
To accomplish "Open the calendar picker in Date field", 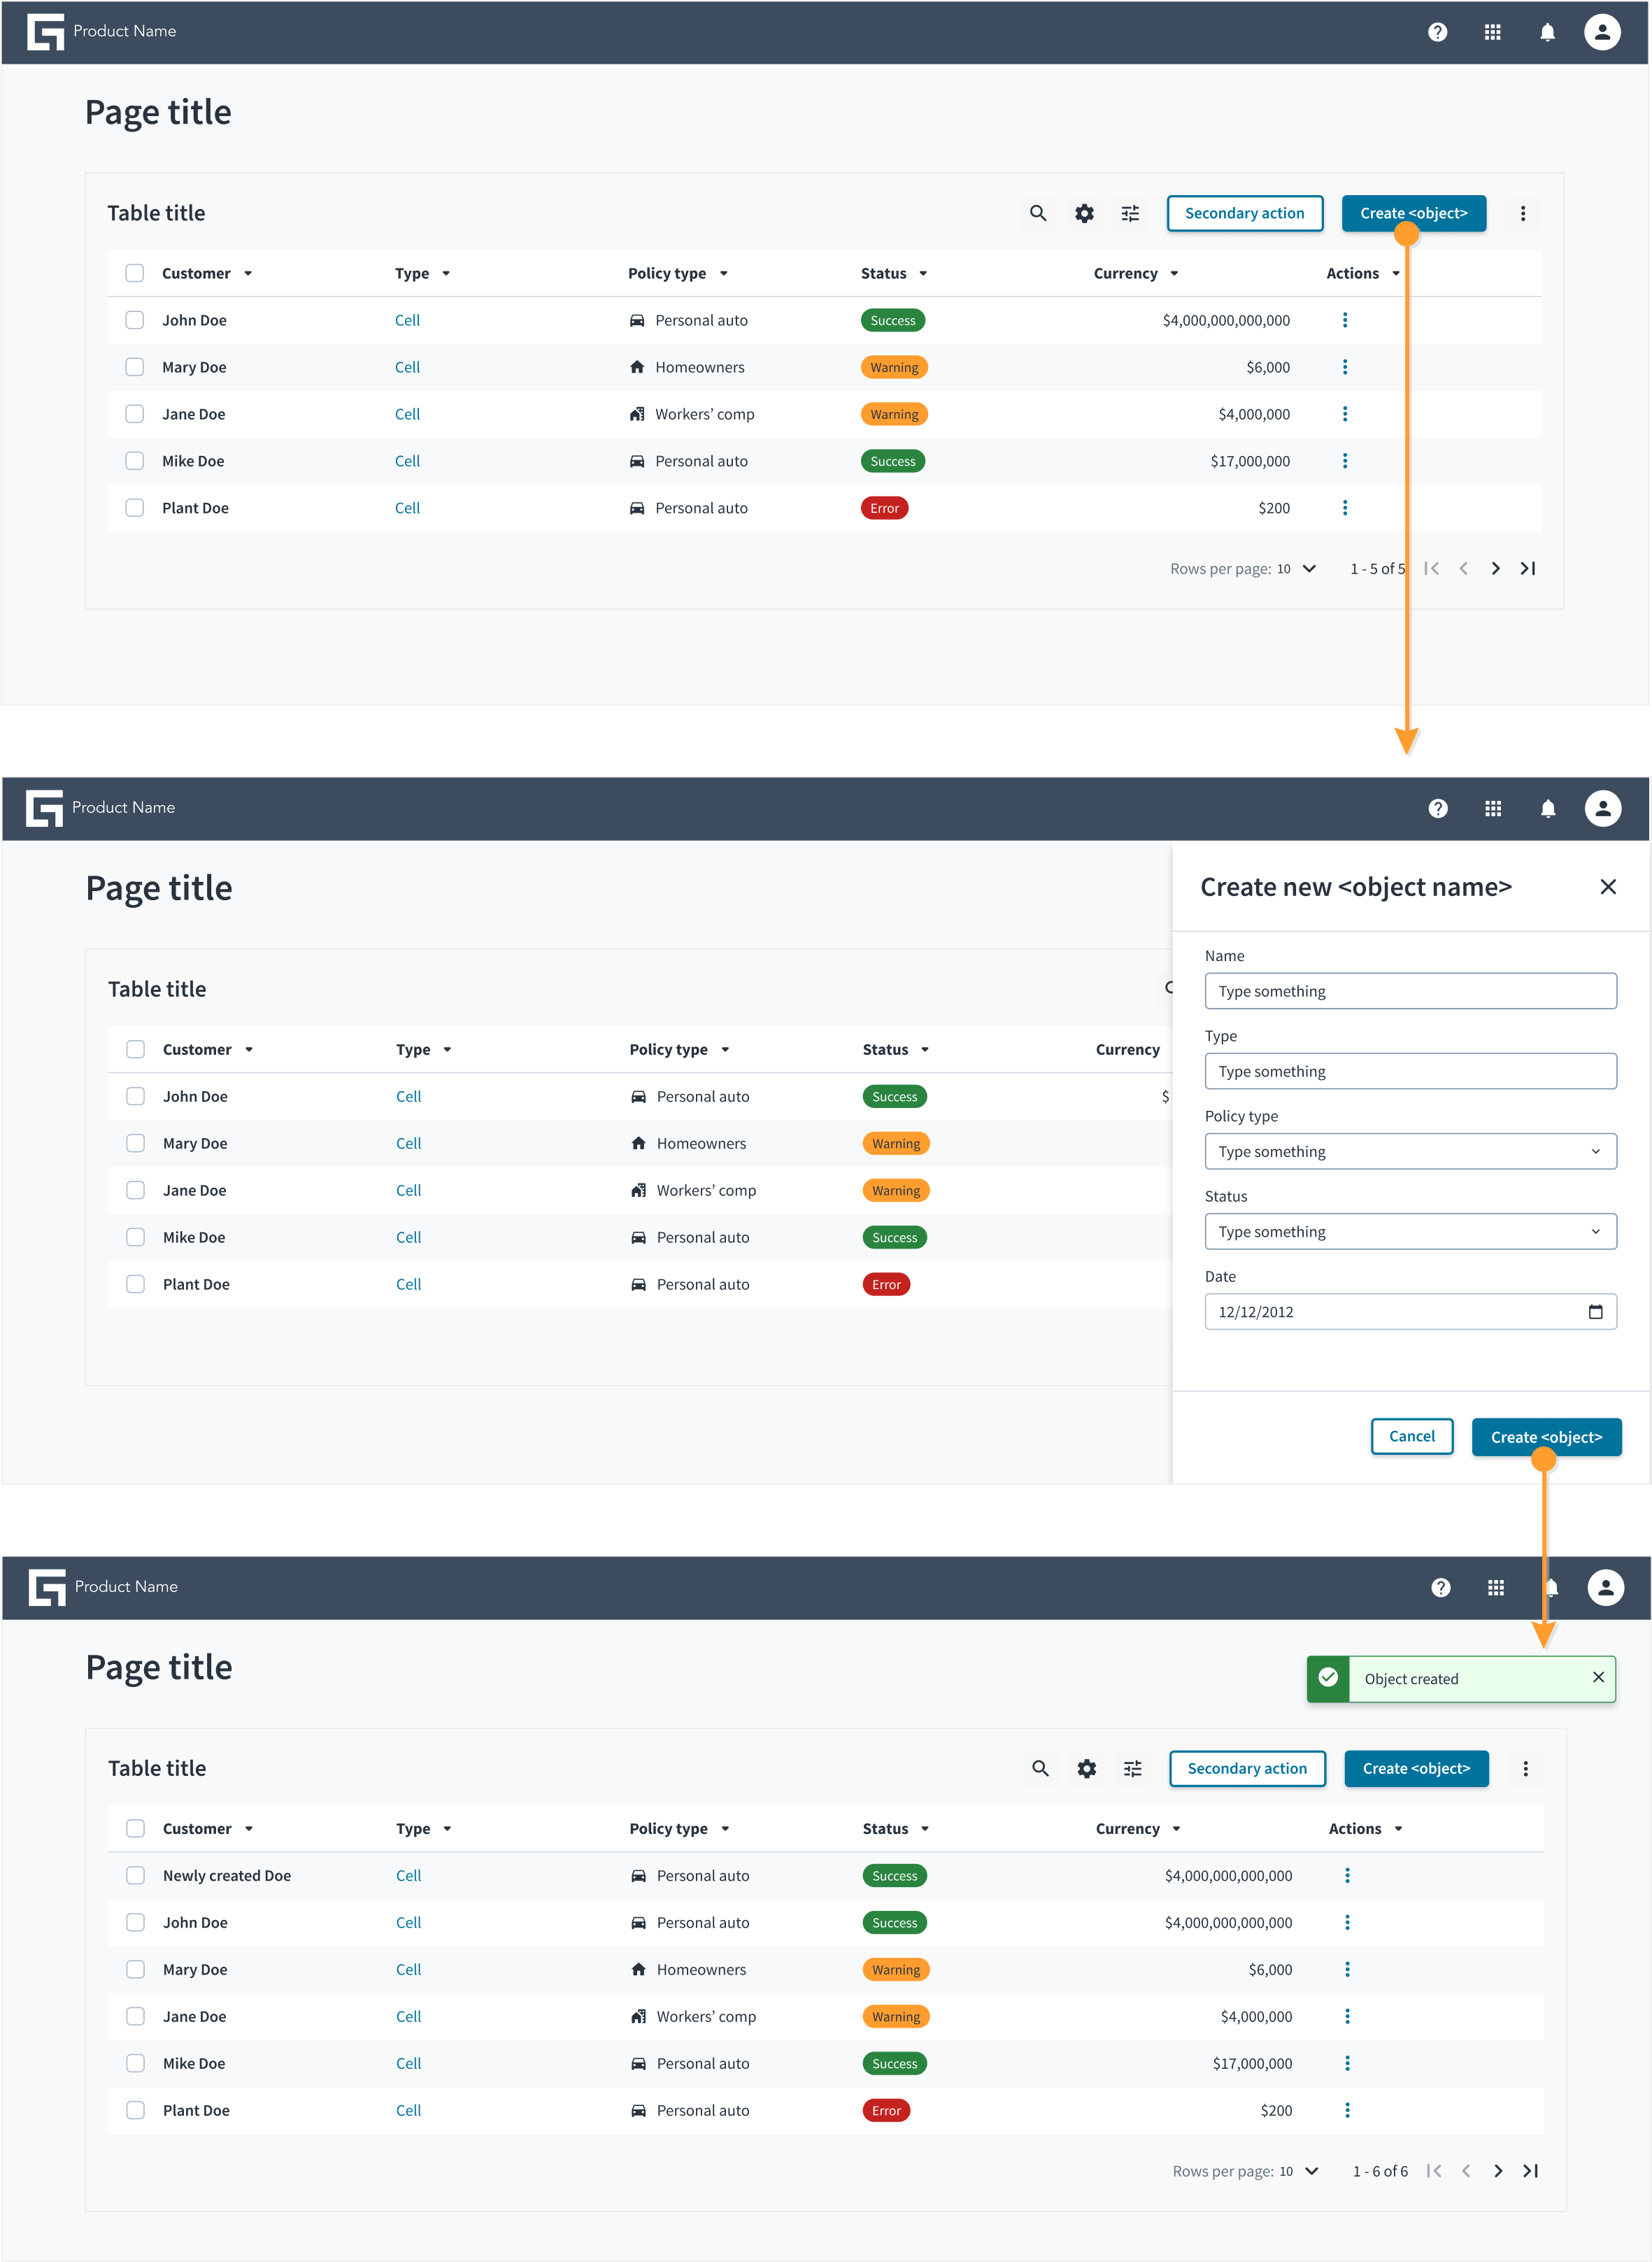I will coord(1595,1311).
